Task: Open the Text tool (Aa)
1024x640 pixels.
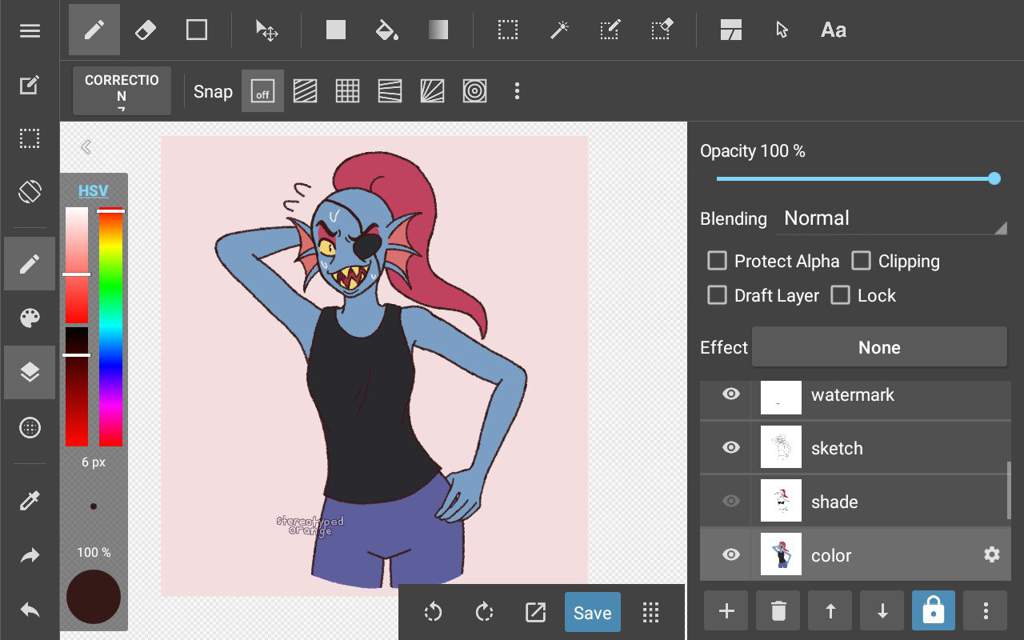Action: [833, 30]
